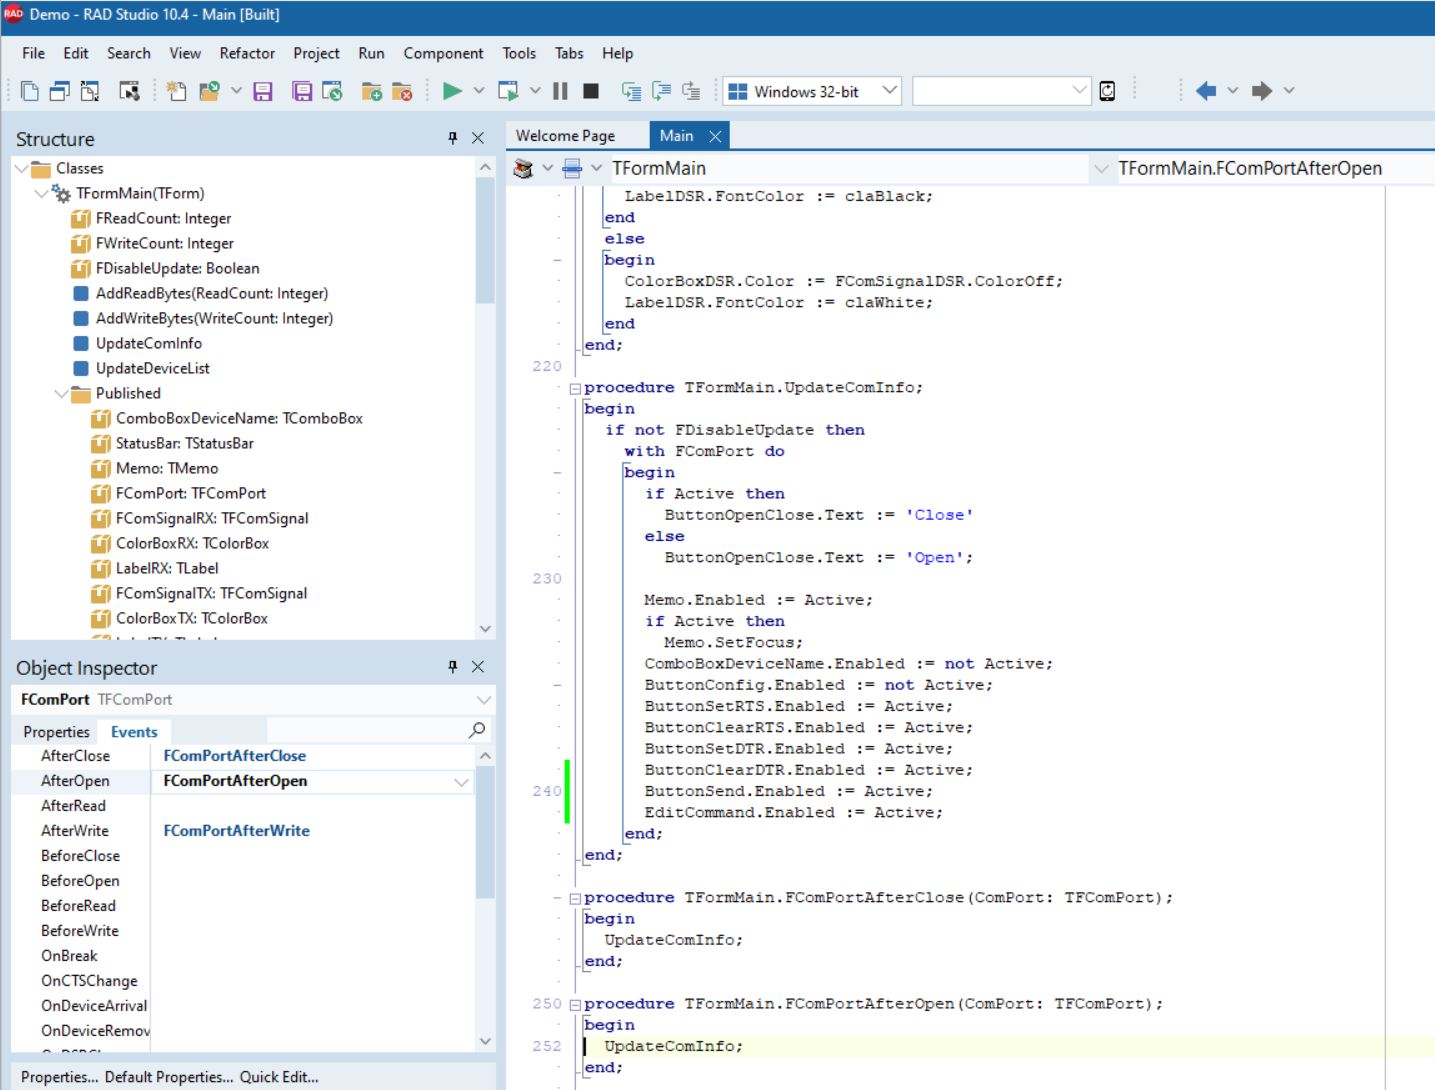
Task: Click the device rotate/refresh icon
Action: click(1107, 91)
